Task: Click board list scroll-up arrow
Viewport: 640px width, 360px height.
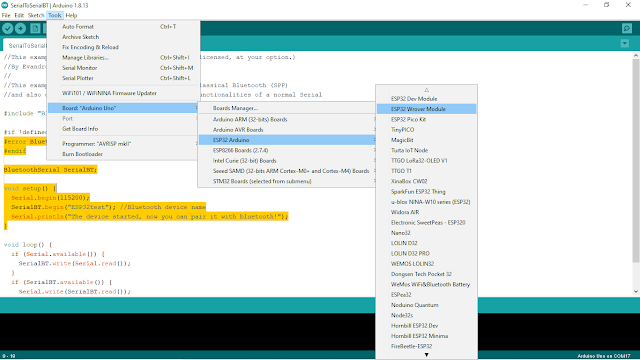Action: click(427, 90)
